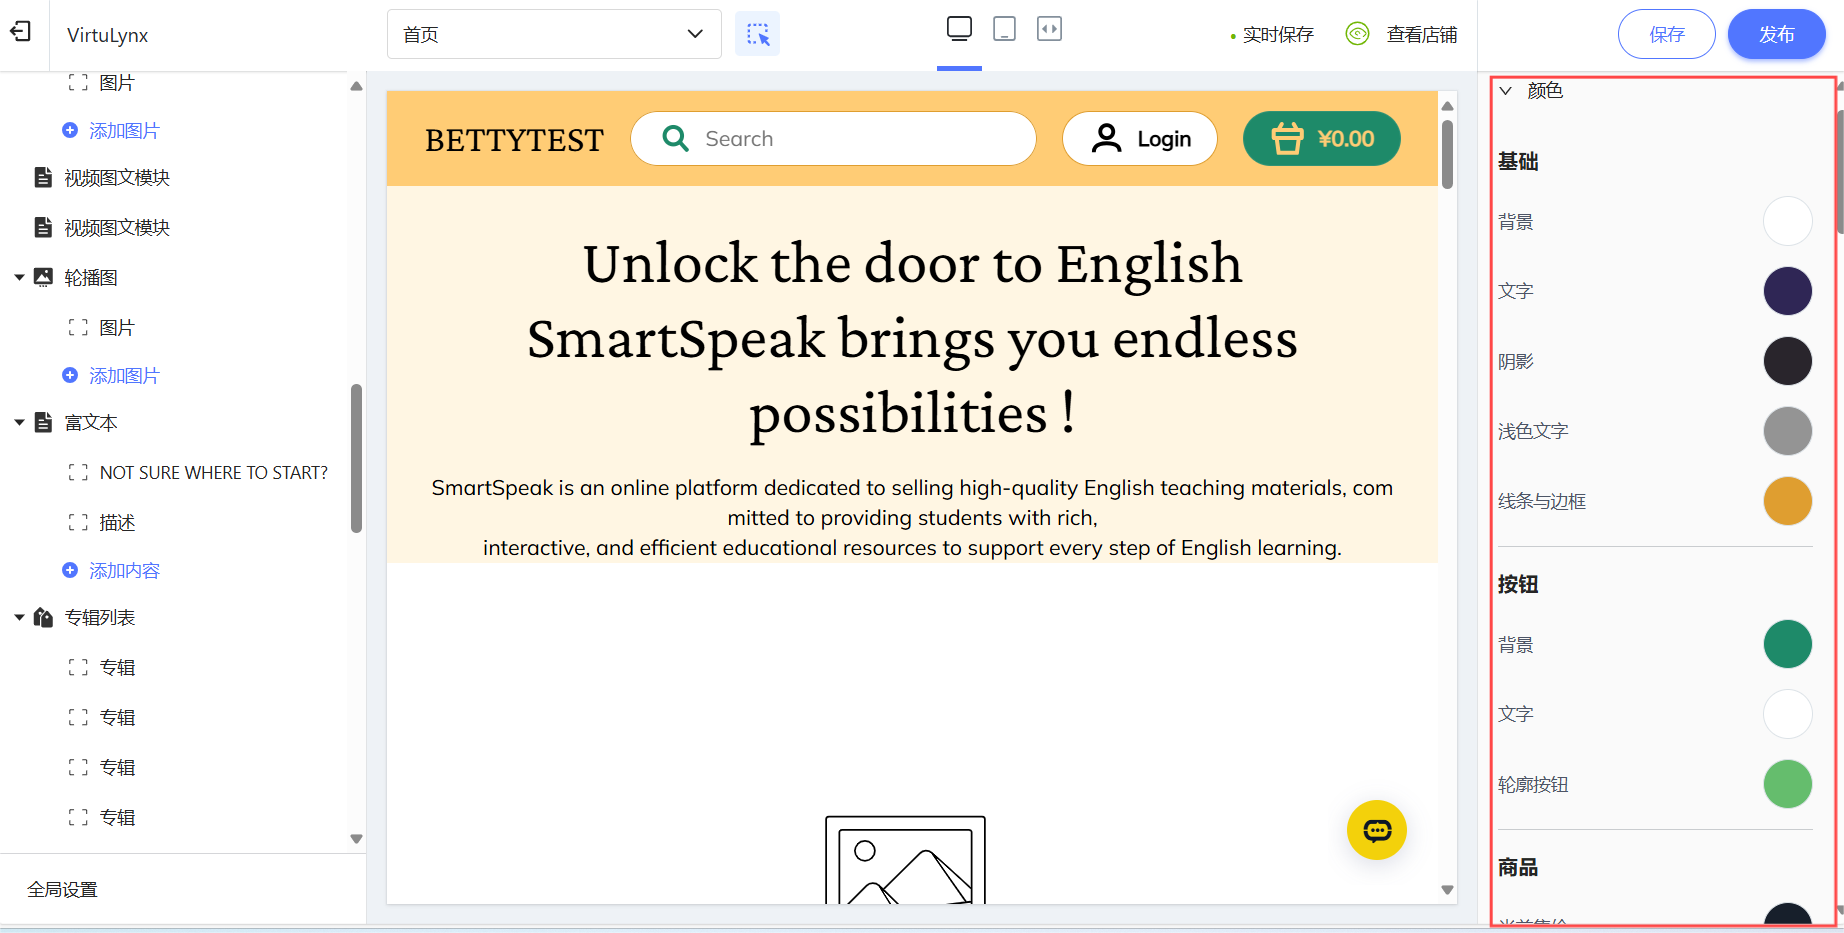The width and height of the screenshot is (1844, 933).
Task: Click the image placeholder in the preview
Action: coord(905,860)
